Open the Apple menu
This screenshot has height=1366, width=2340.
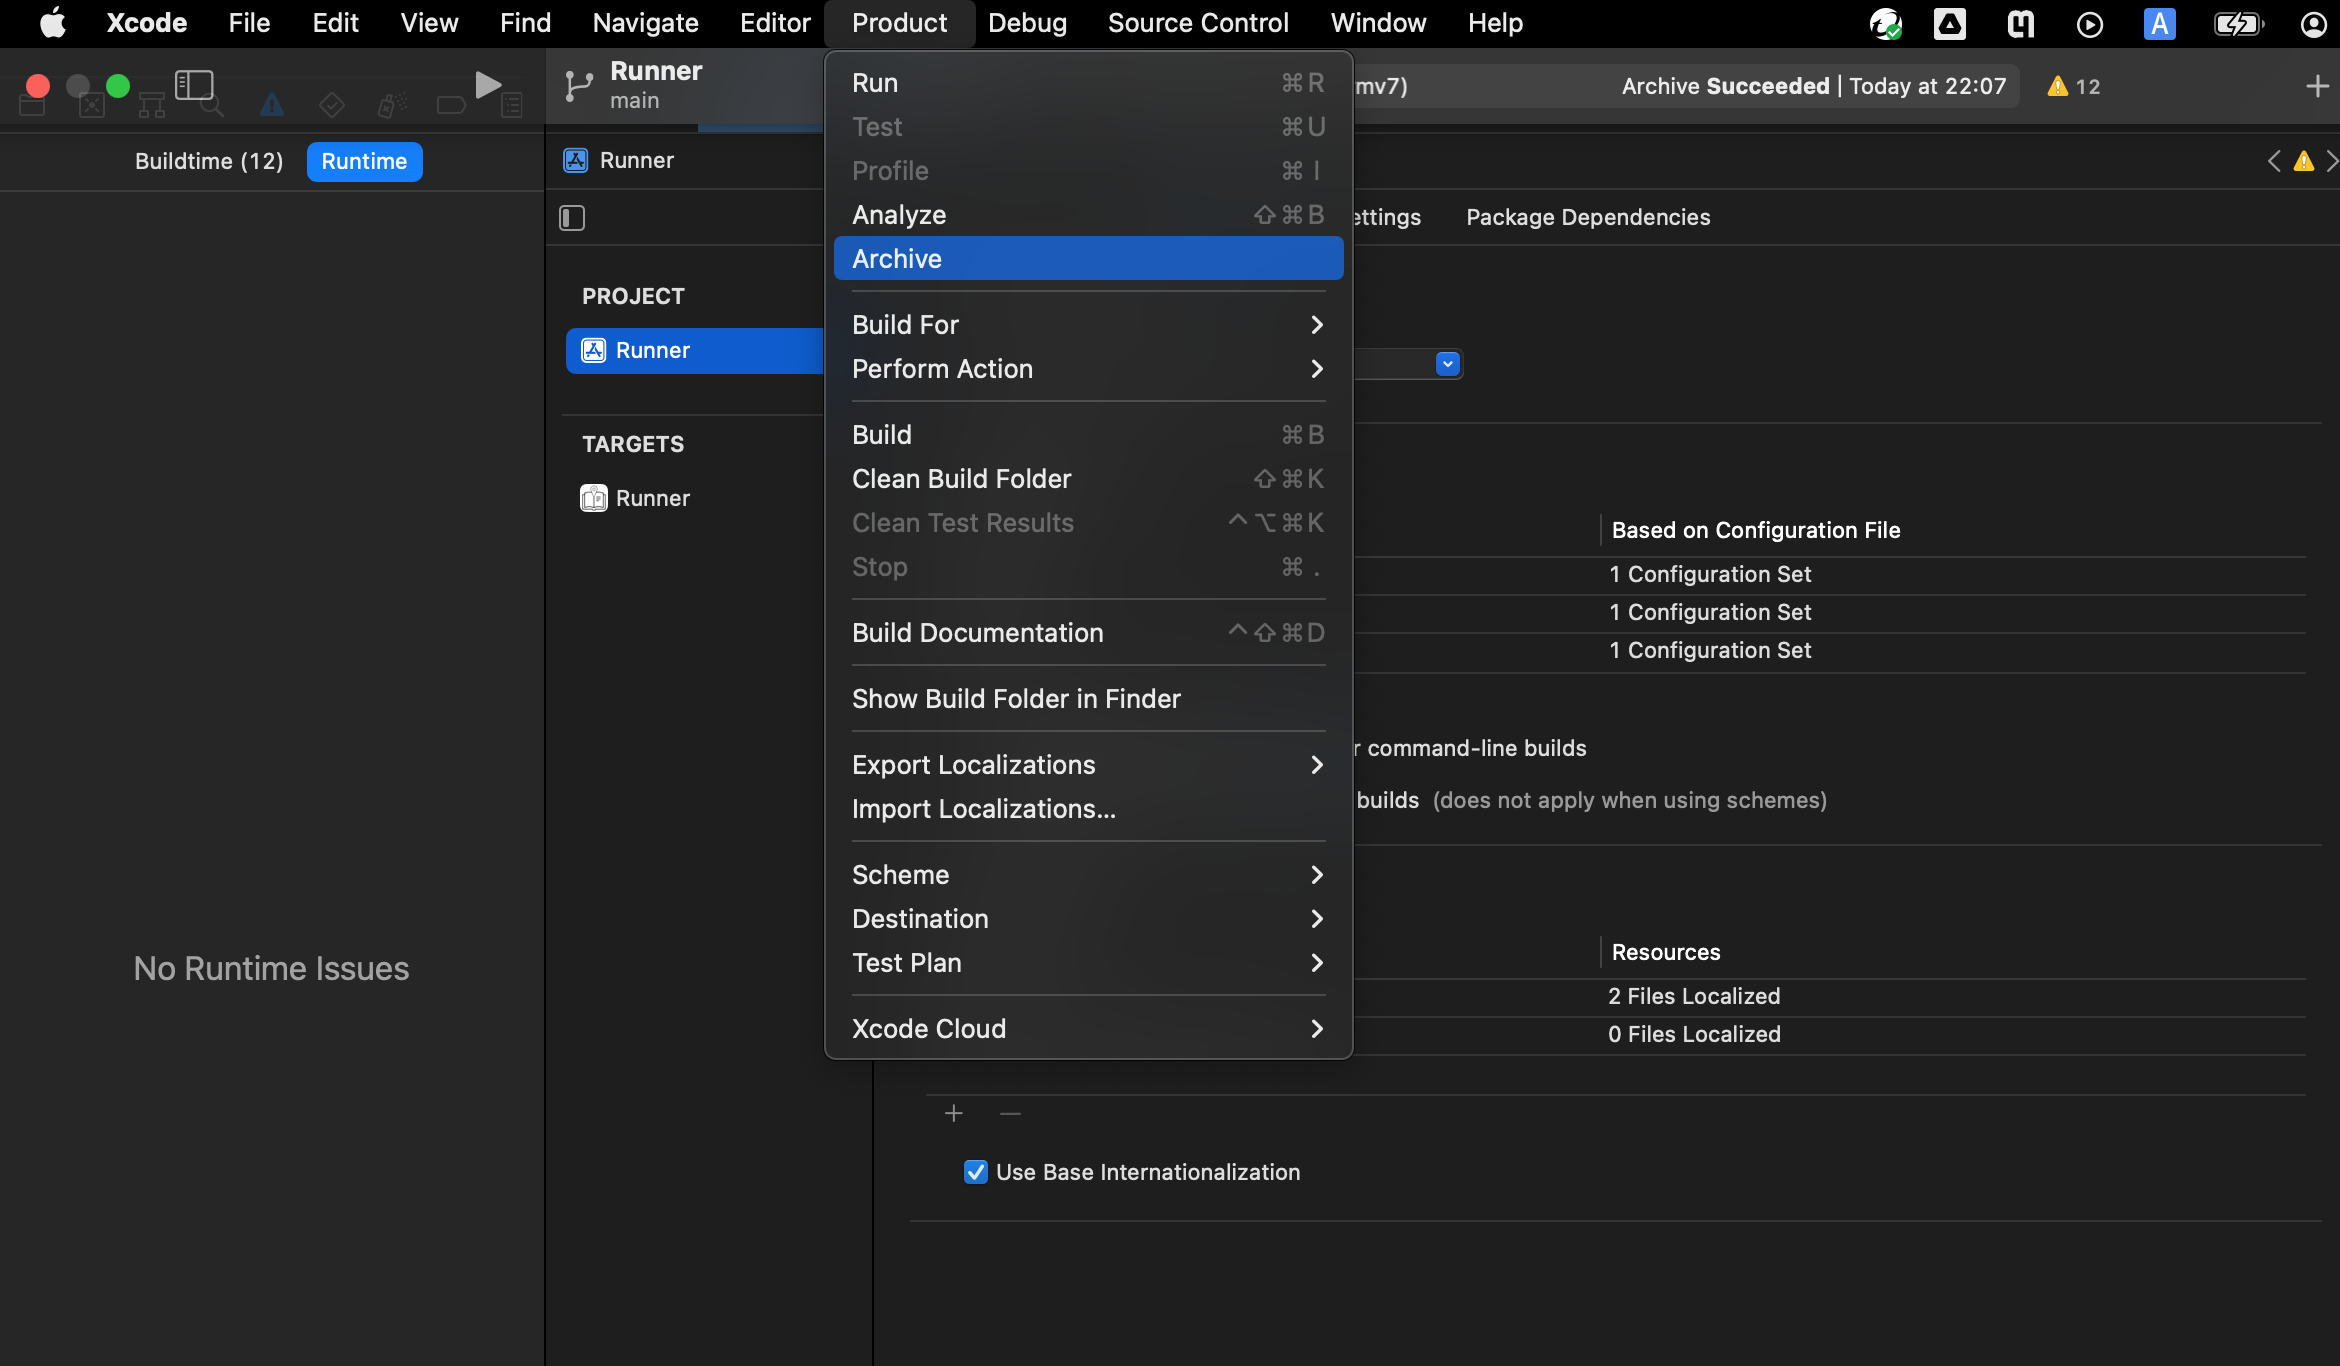pyautogui.click(x=52, y=23)
